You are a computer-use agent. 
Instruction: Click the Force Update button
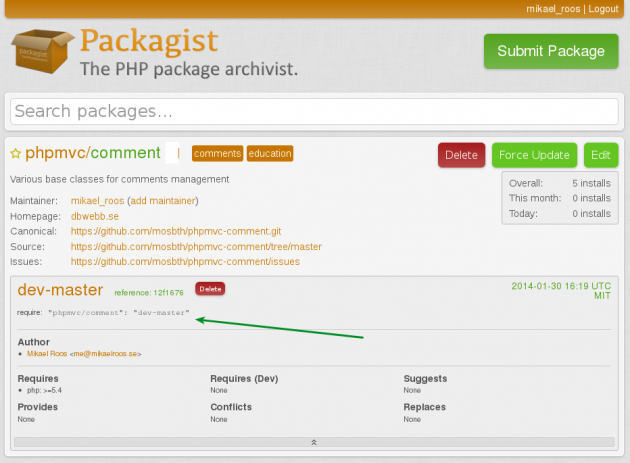534,155
